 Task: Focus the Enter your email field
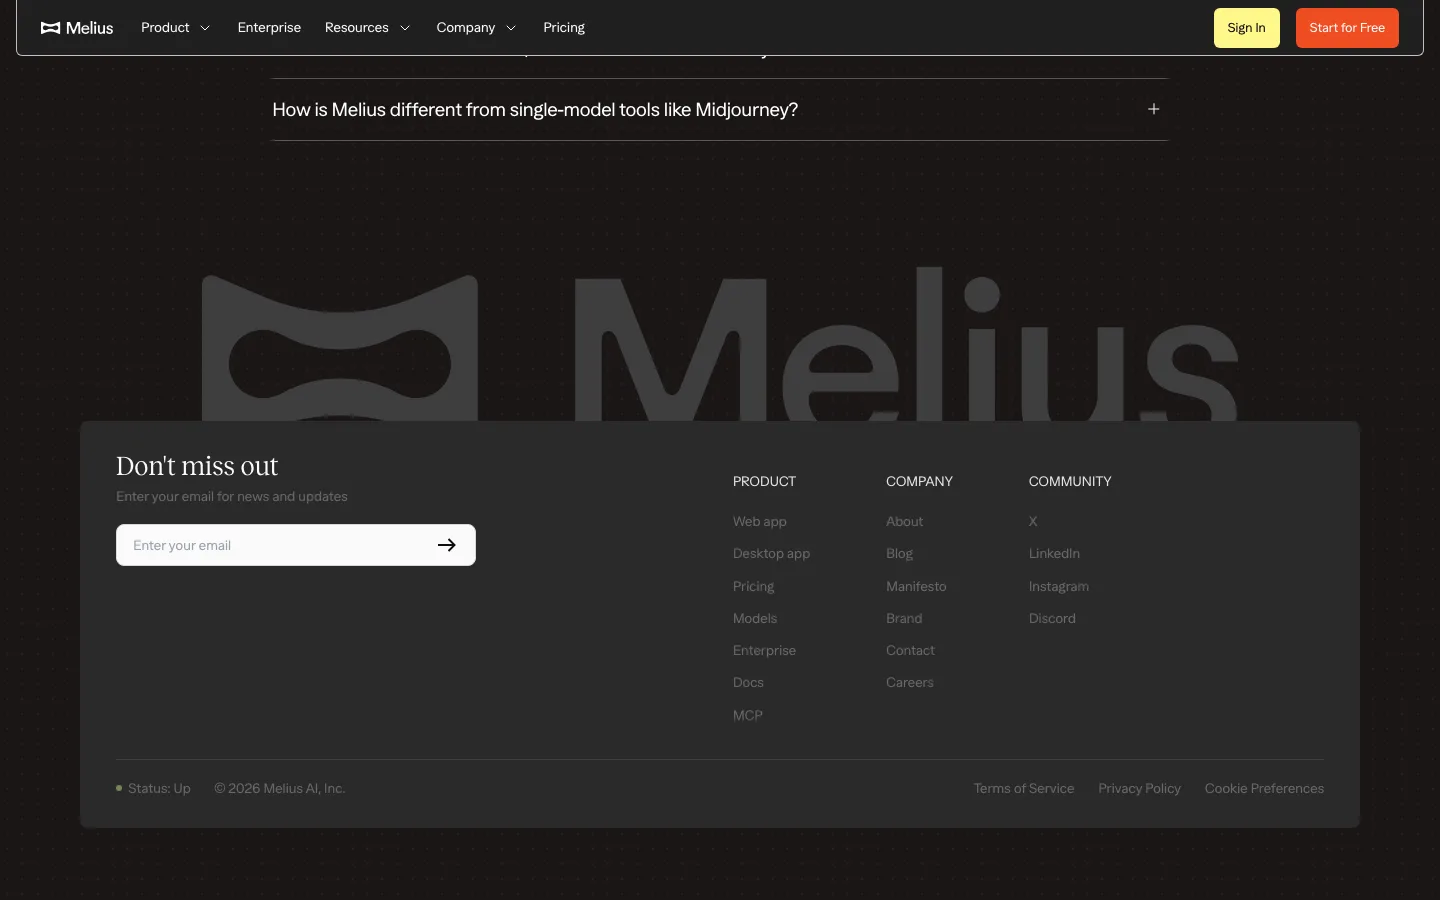click(296, 545)
